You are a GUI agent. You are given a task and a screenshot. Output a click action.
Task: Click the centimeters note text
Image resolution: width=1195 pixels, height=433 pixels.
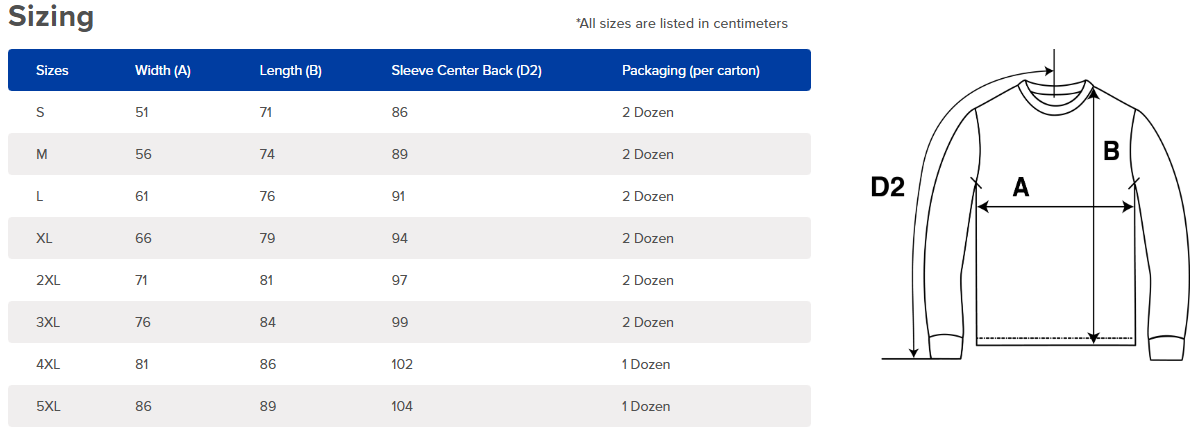pos(681,24)
